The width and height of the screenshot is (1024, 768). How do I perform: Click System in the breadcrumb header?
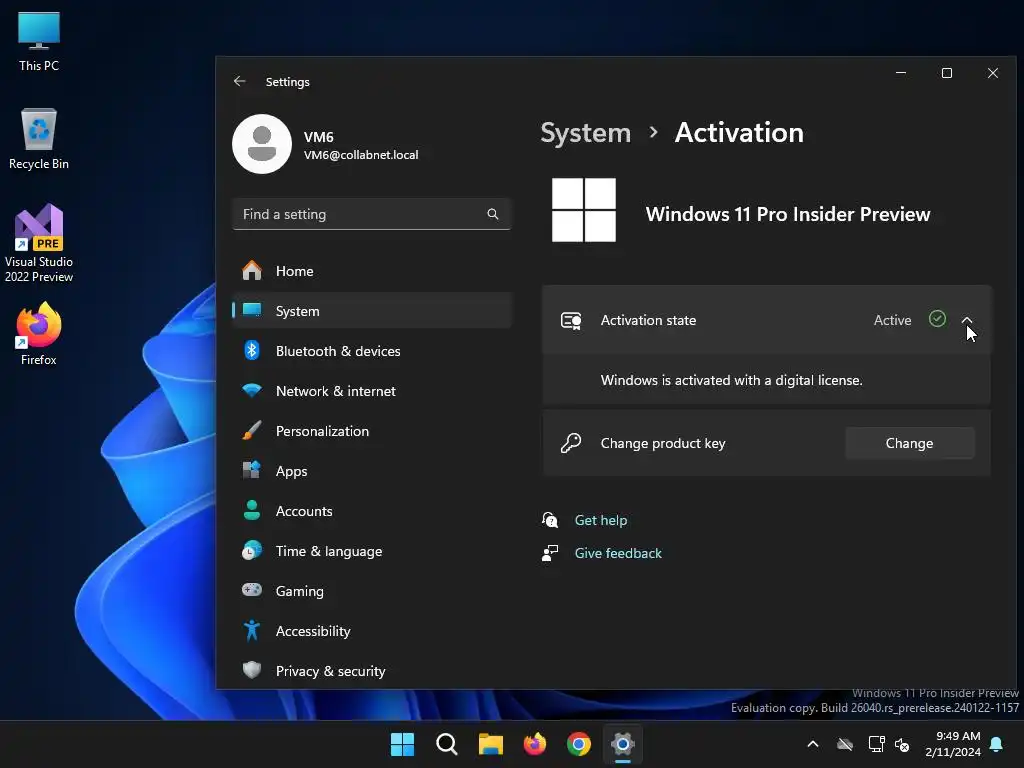pos(586,133)
